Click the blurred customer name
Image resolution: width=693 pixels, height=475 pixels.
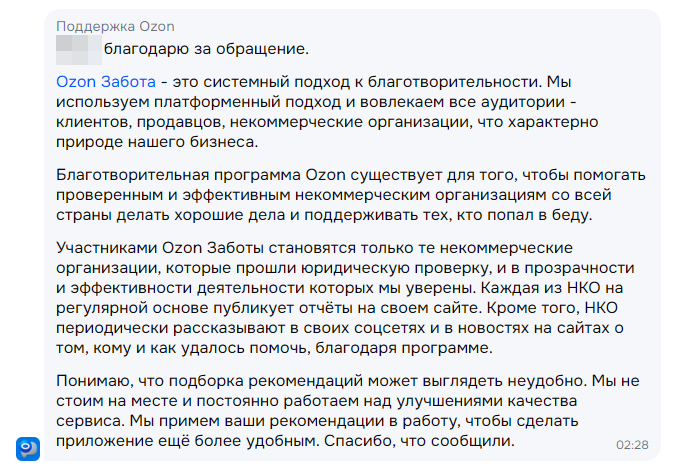click(77, 47)
